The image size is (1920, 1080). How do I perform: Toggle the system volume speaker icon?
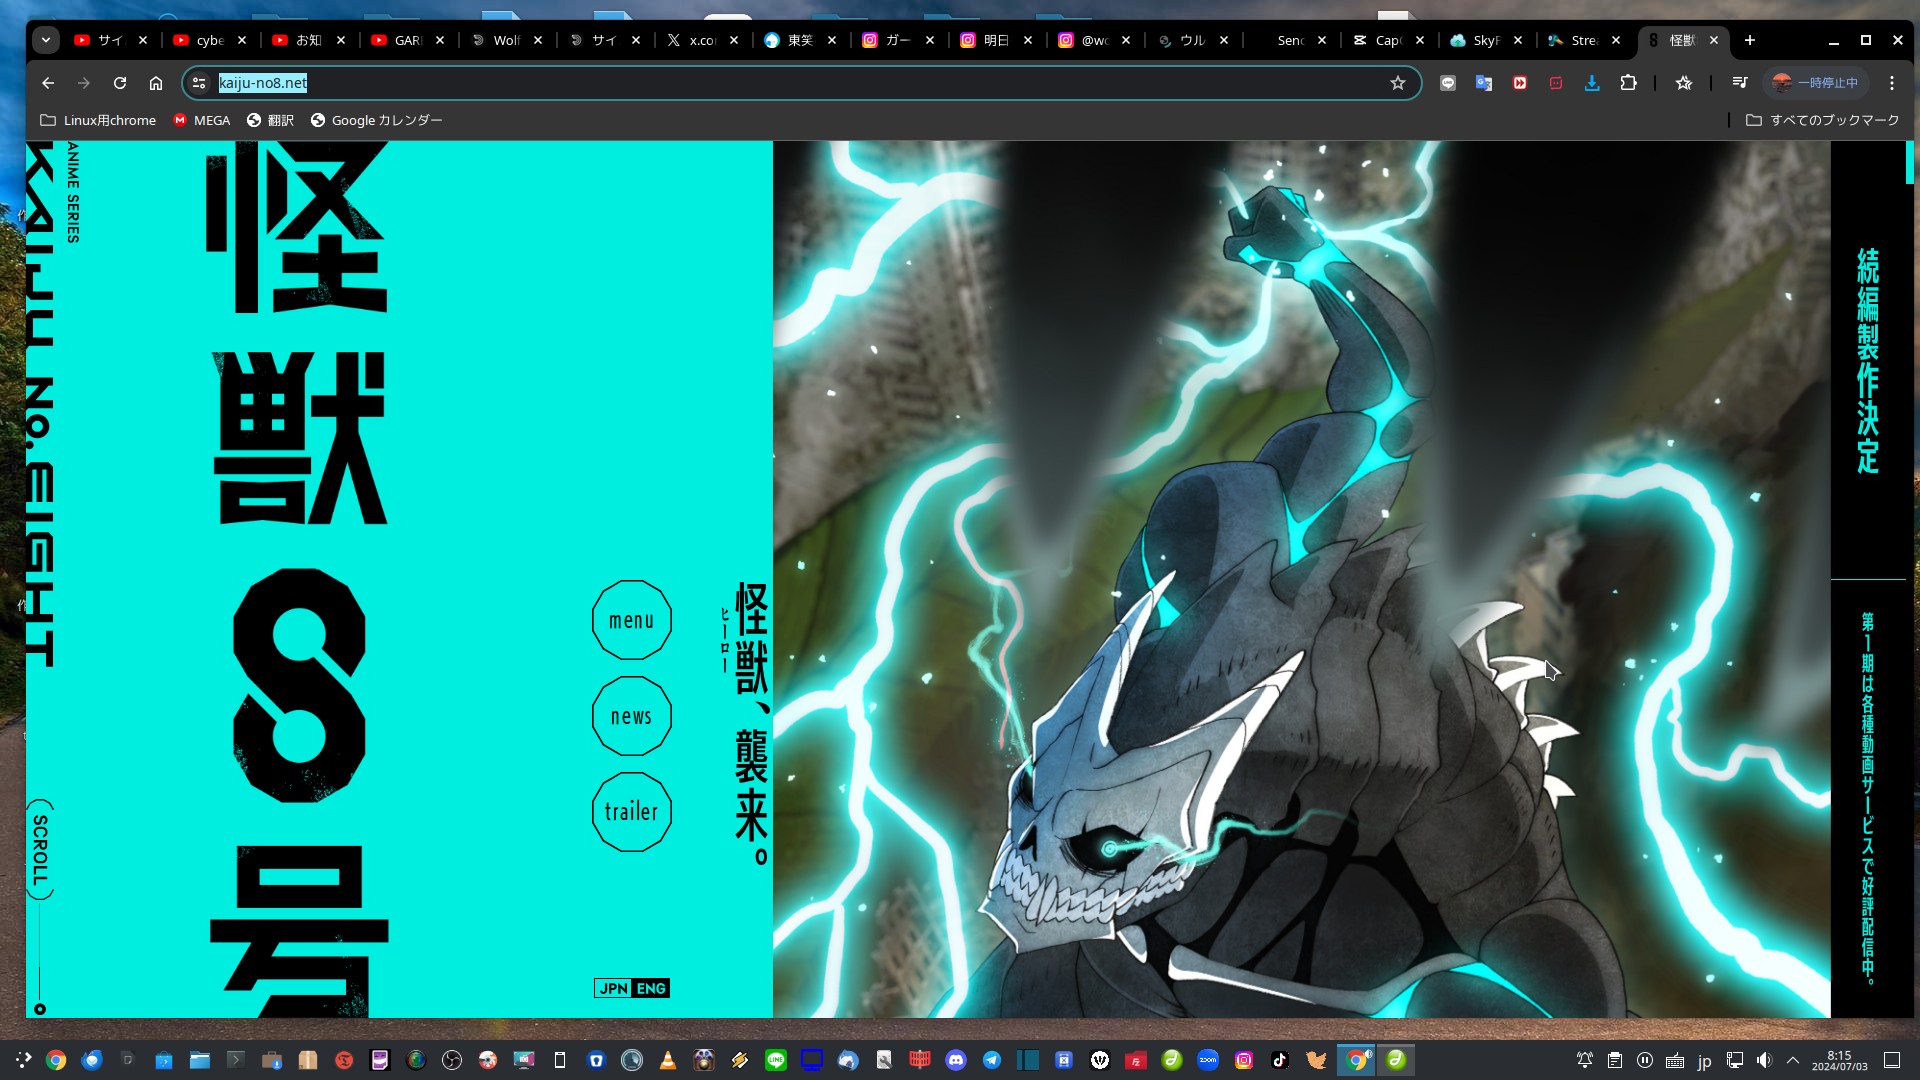[x=1764, y=1060]
